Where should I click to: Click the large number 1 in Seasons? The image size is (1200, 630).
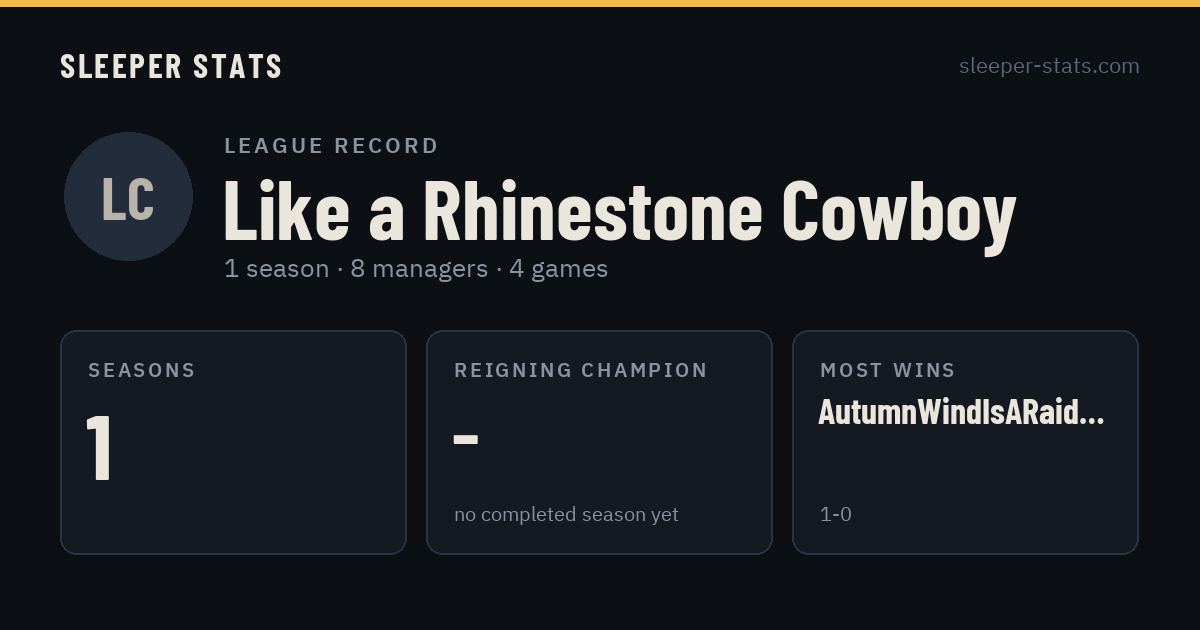(99, 448)
